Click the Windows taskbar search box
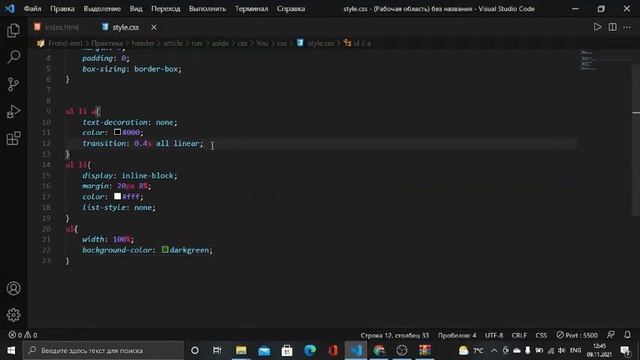The image size is (640, 360). click(103, 350)
